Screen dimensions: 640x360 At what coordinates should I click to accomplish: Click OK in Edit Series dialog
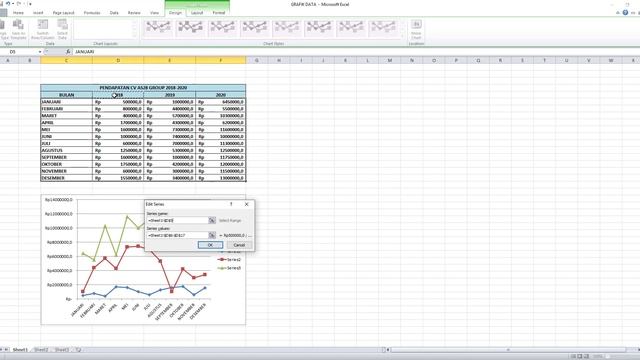(210, 245)
